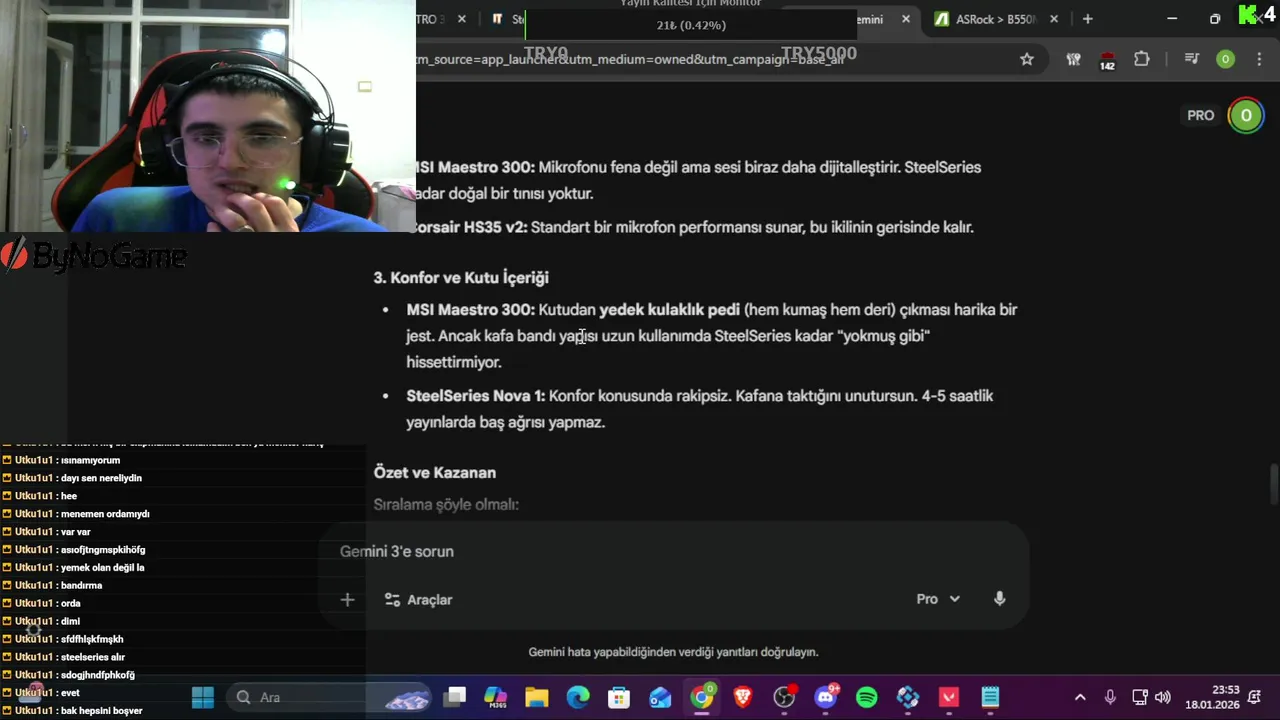This screenshot has height=720, width=1280.
Task: Open Chrome media controls icon
Action: 1191,59
